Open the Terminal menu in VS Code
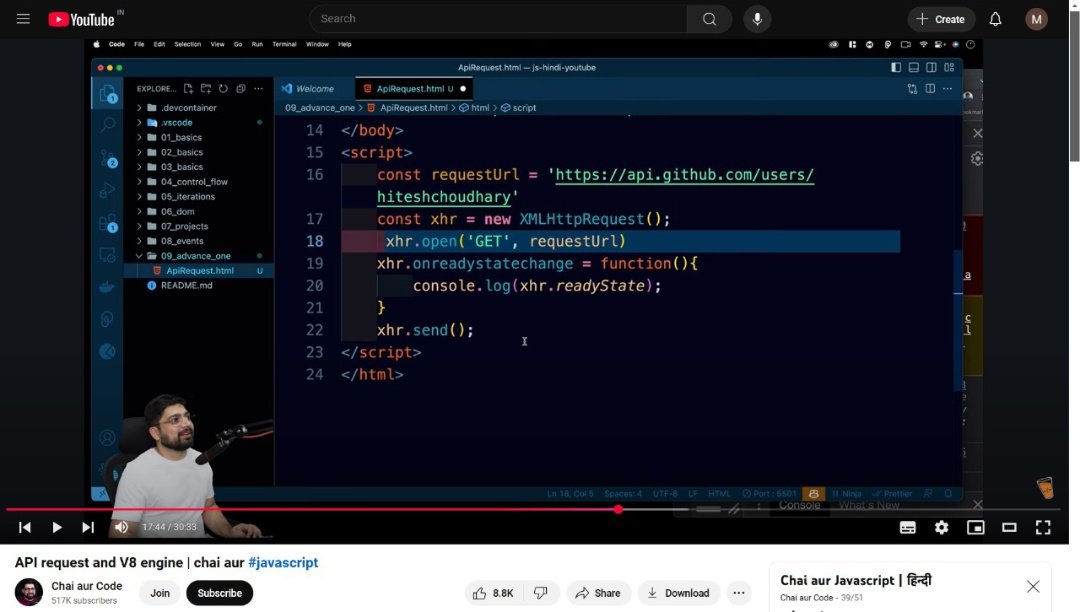Image resolution: width=1080 pixels, height=612 pixels. point(284,44)
